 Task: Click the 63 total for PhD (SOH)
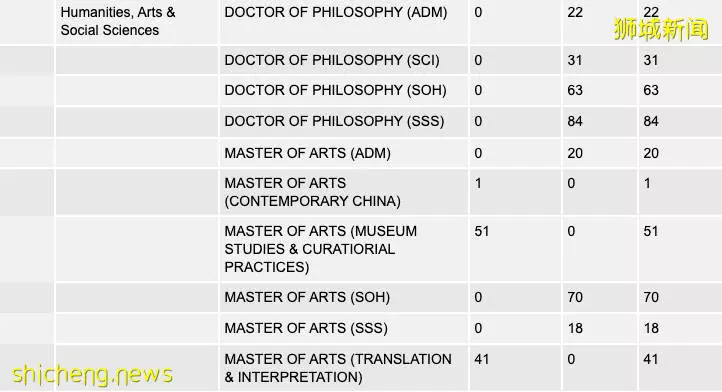(x=651, y=90)
